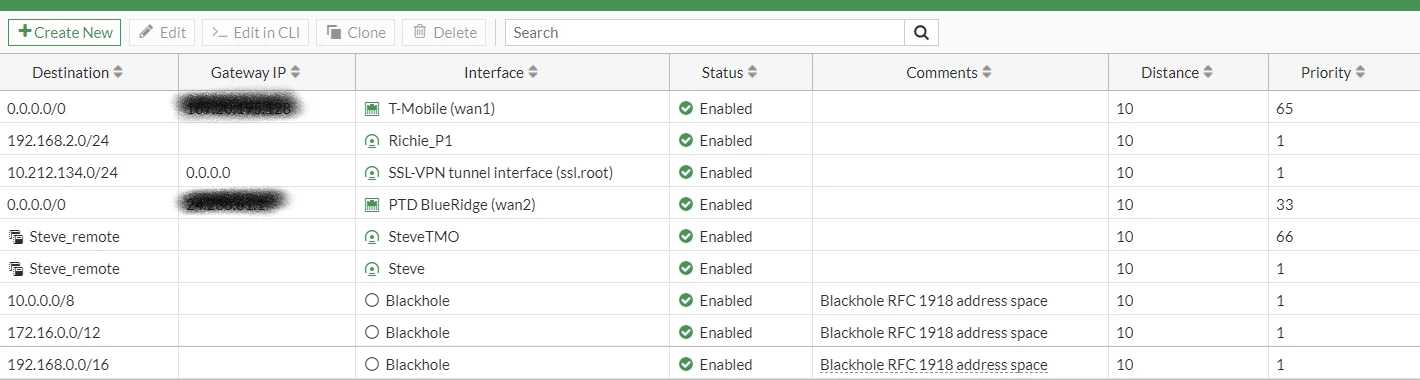Click Blackhole icon in 10.0.0.0/8 row
The image size is (1420, 380).
pos(372,300)
